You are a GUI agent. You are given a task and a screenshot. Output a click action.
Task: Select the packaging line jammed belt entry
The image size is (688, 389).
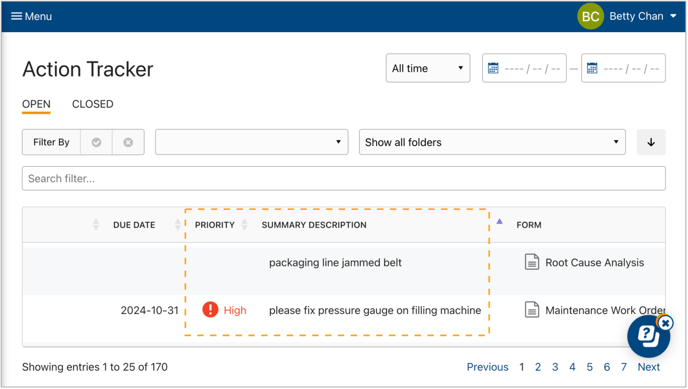click(335, 263)
